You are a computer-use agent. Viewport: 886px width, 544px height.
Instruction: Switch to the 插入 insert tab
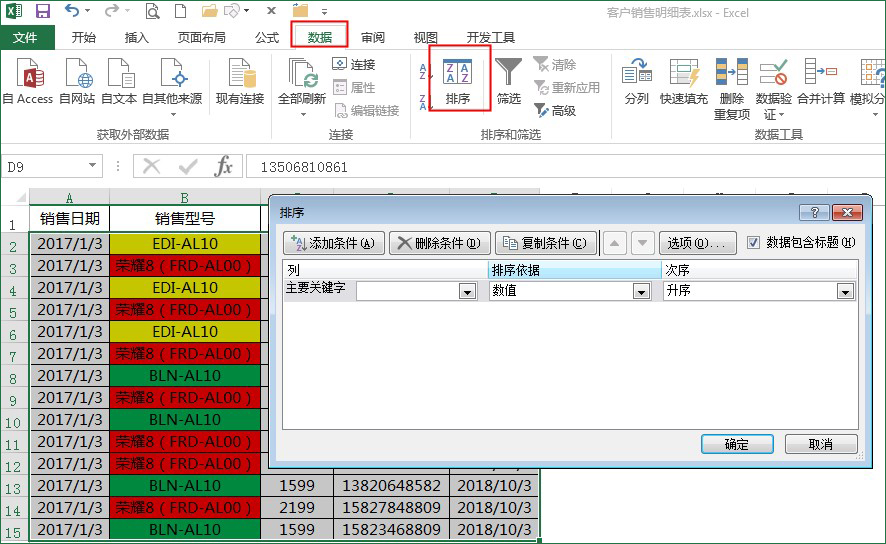point(137,38)
